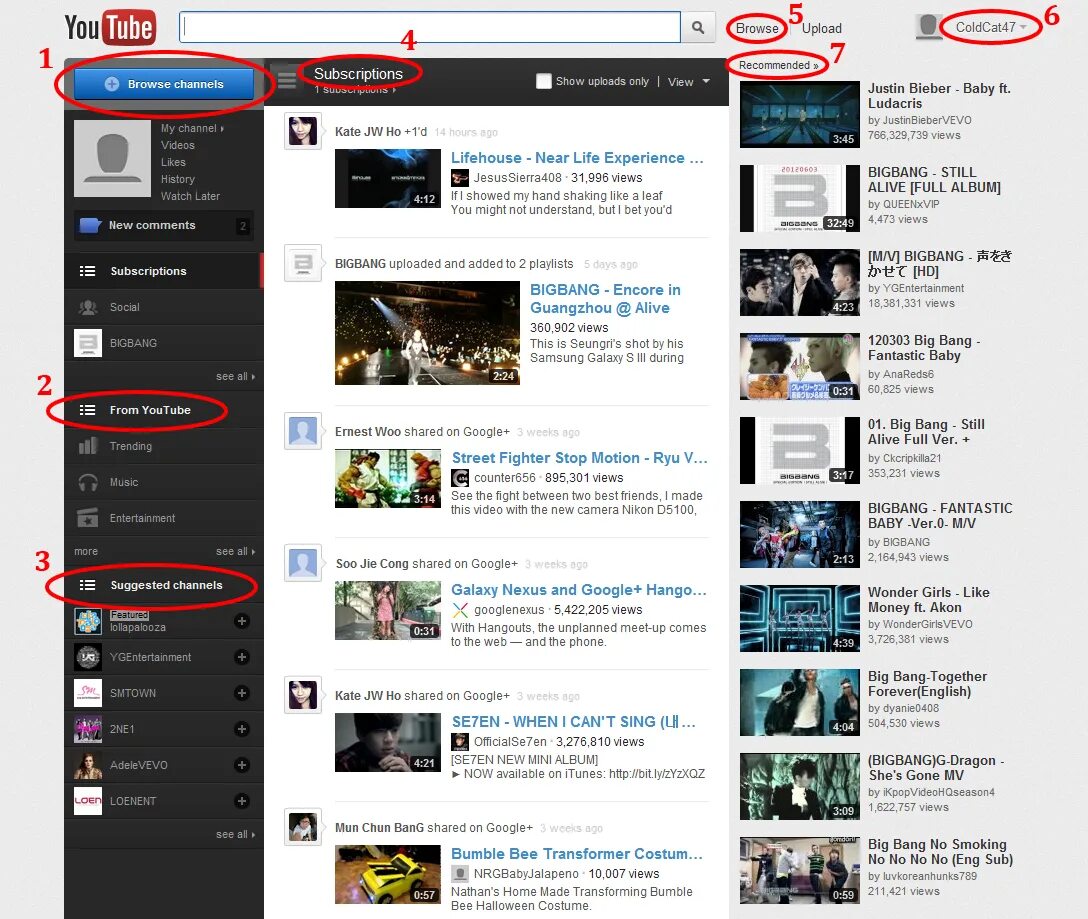Screen dimensions: 1088x919
Task: Open History from profile menu
Action: (x=178, y=179)
